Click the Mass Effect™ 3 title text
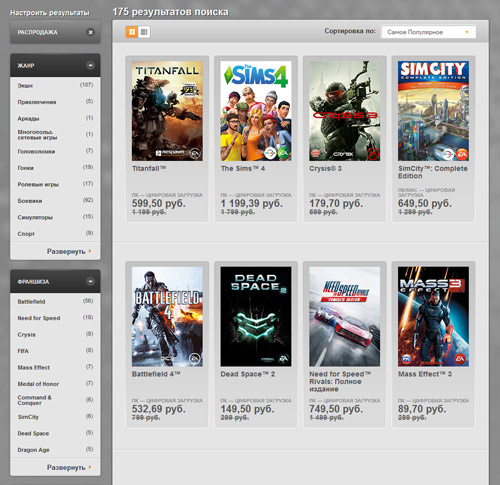 pyautogui.click(x=425, y=374)
